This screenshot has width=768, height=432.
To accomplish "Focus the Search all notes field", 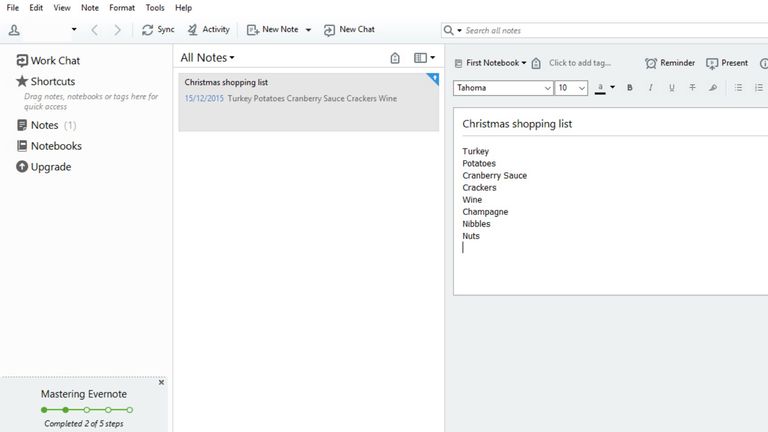I will pos(615,30).
